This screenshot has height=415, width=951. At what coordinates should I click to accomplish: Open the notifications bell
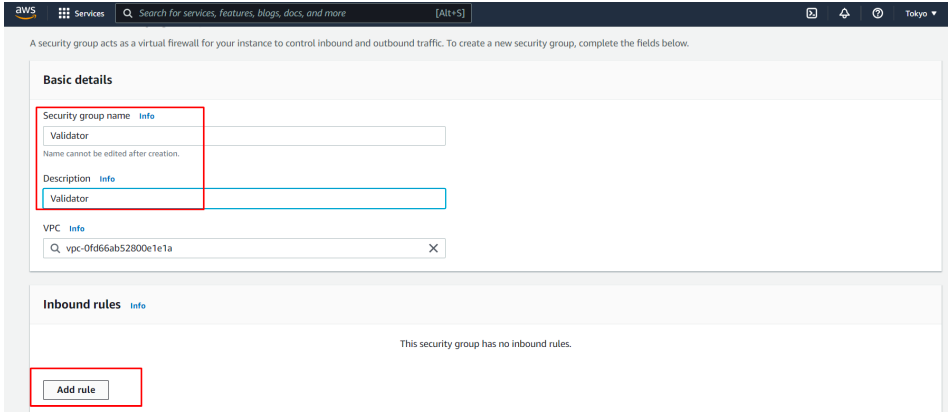pos(845,14)
